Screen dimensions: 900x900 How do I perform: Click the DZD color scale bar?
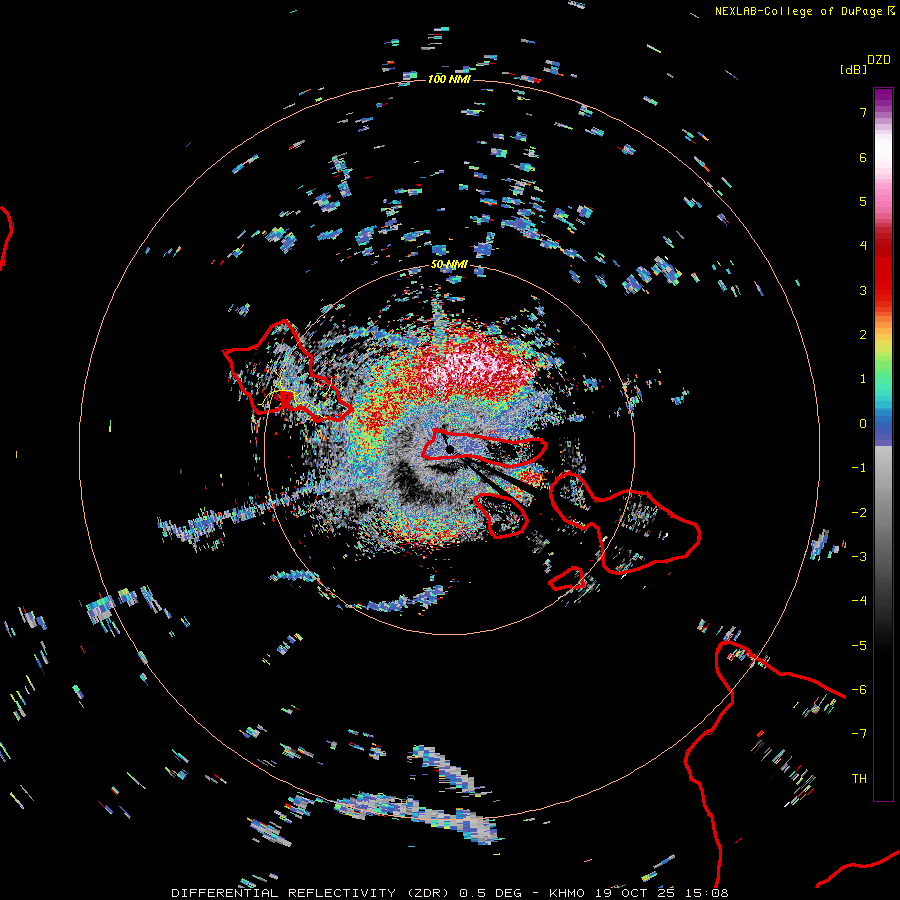click(x=883, y=444)
